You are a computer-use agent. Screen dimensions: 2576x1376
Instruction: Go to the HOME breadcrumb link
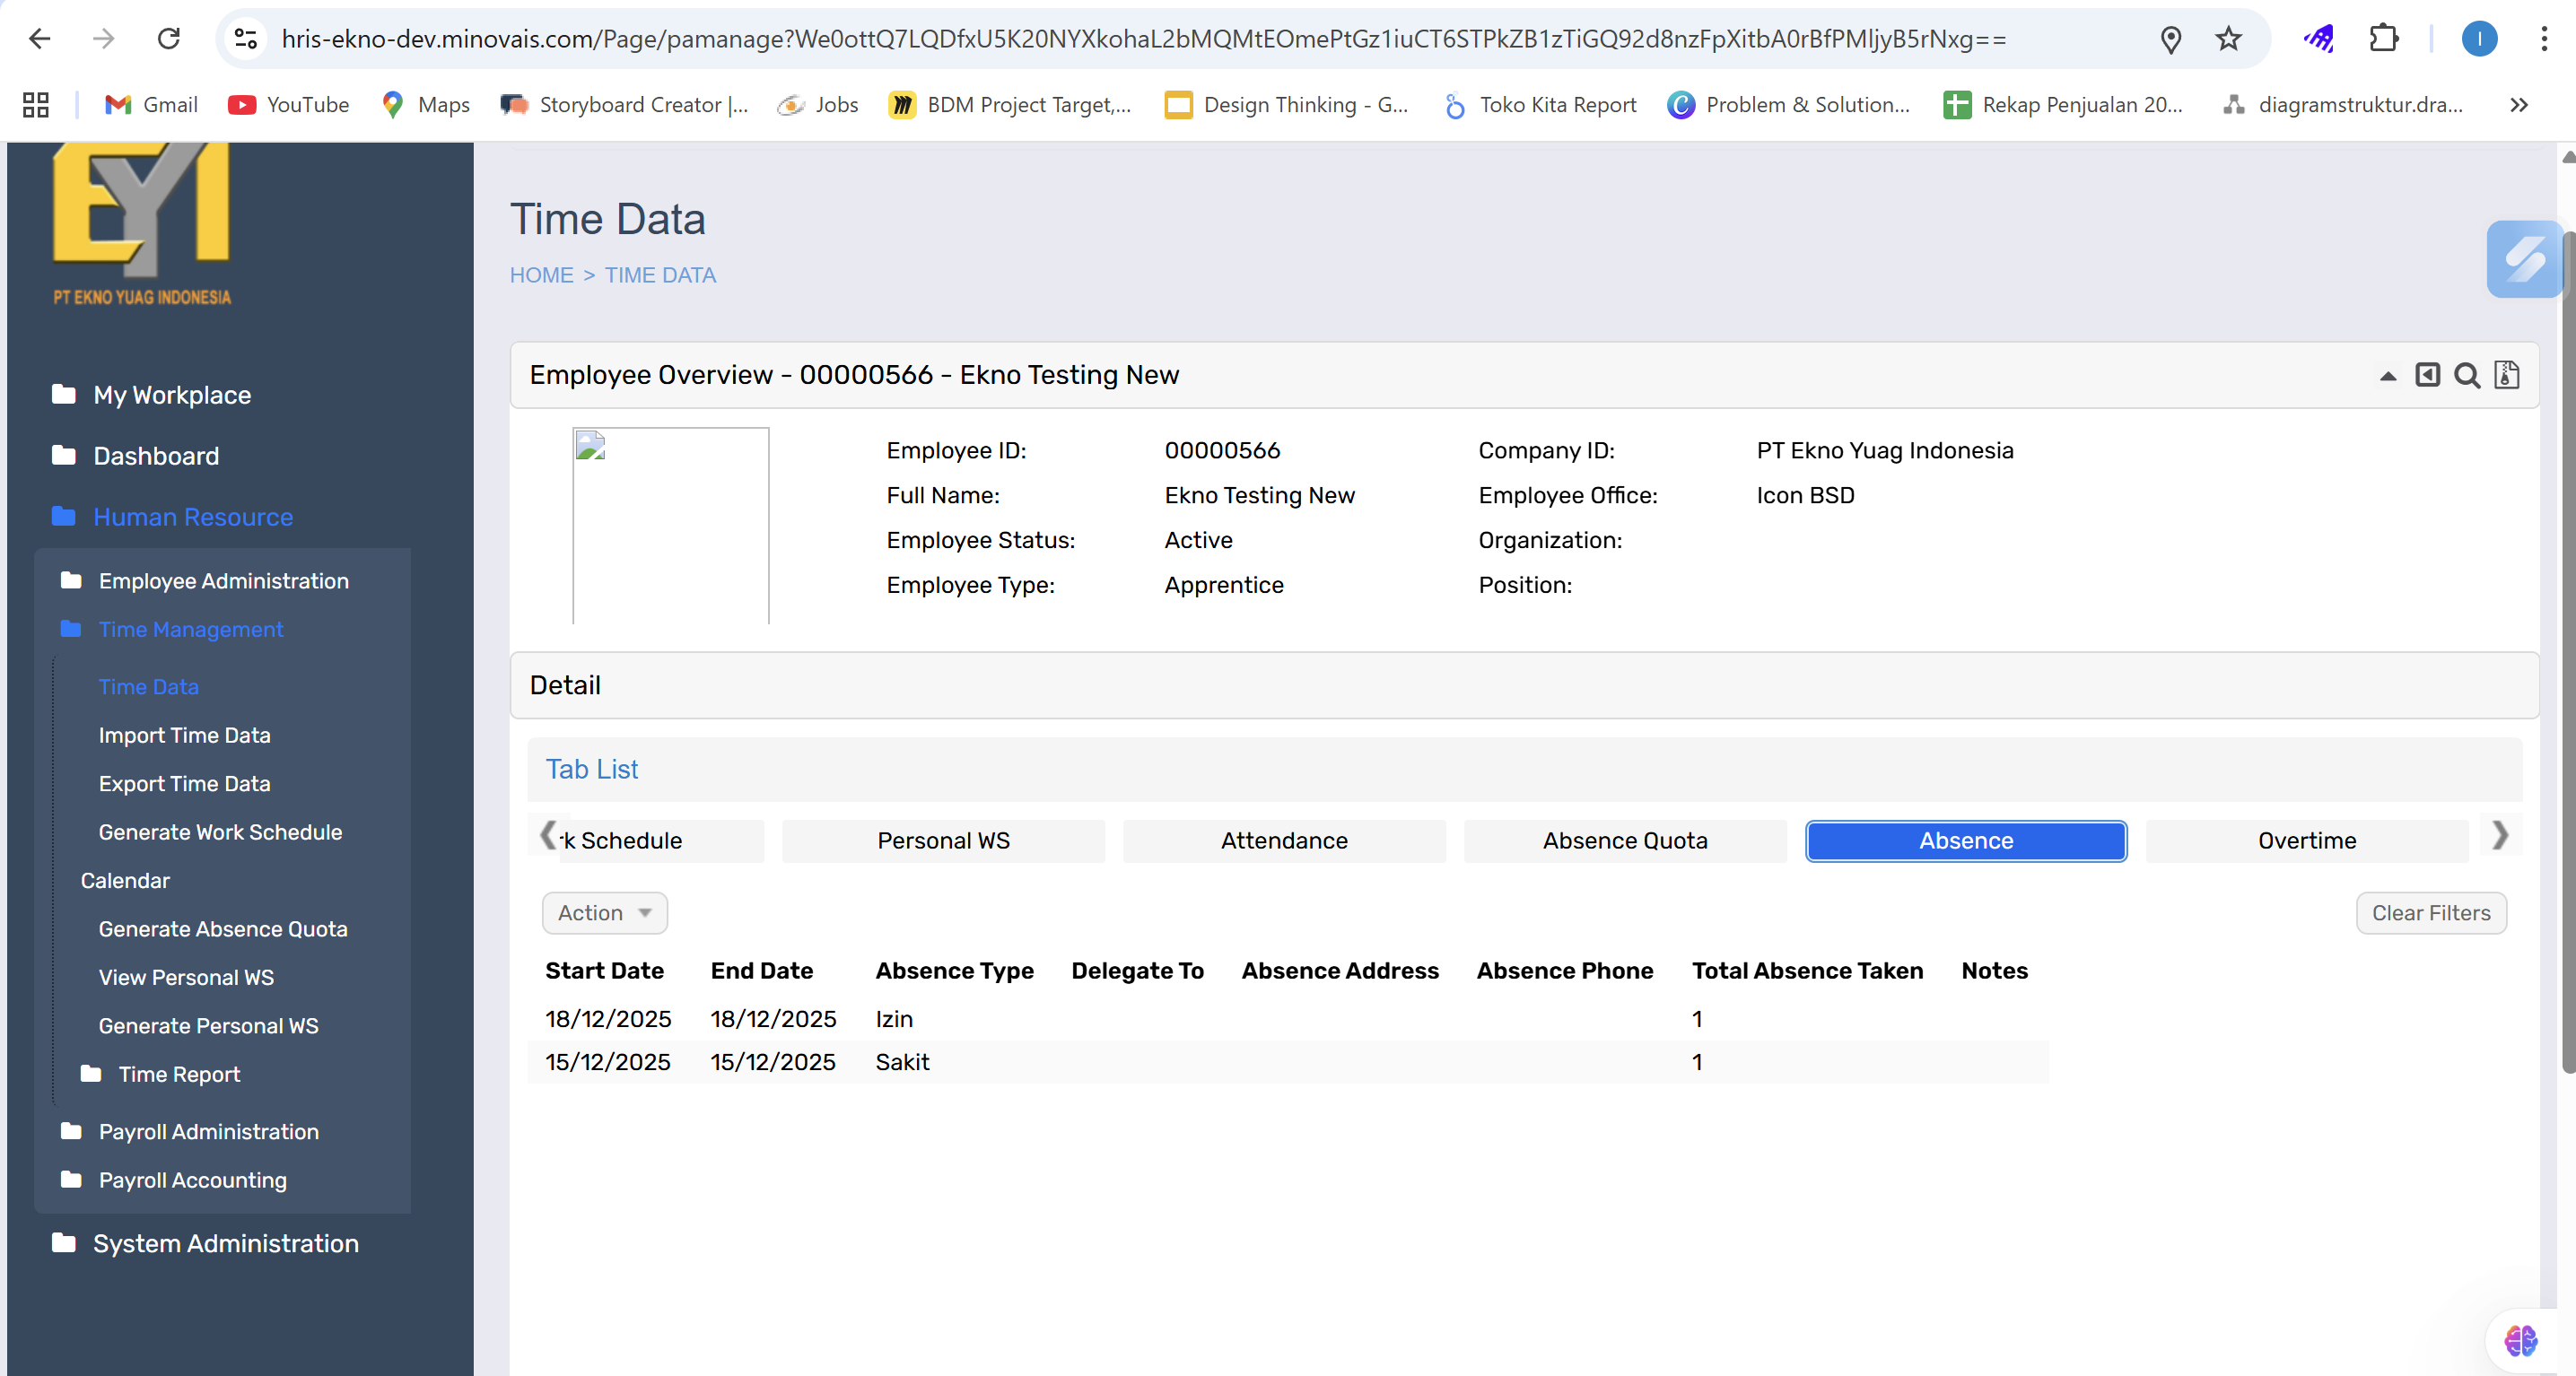point(541,275)
